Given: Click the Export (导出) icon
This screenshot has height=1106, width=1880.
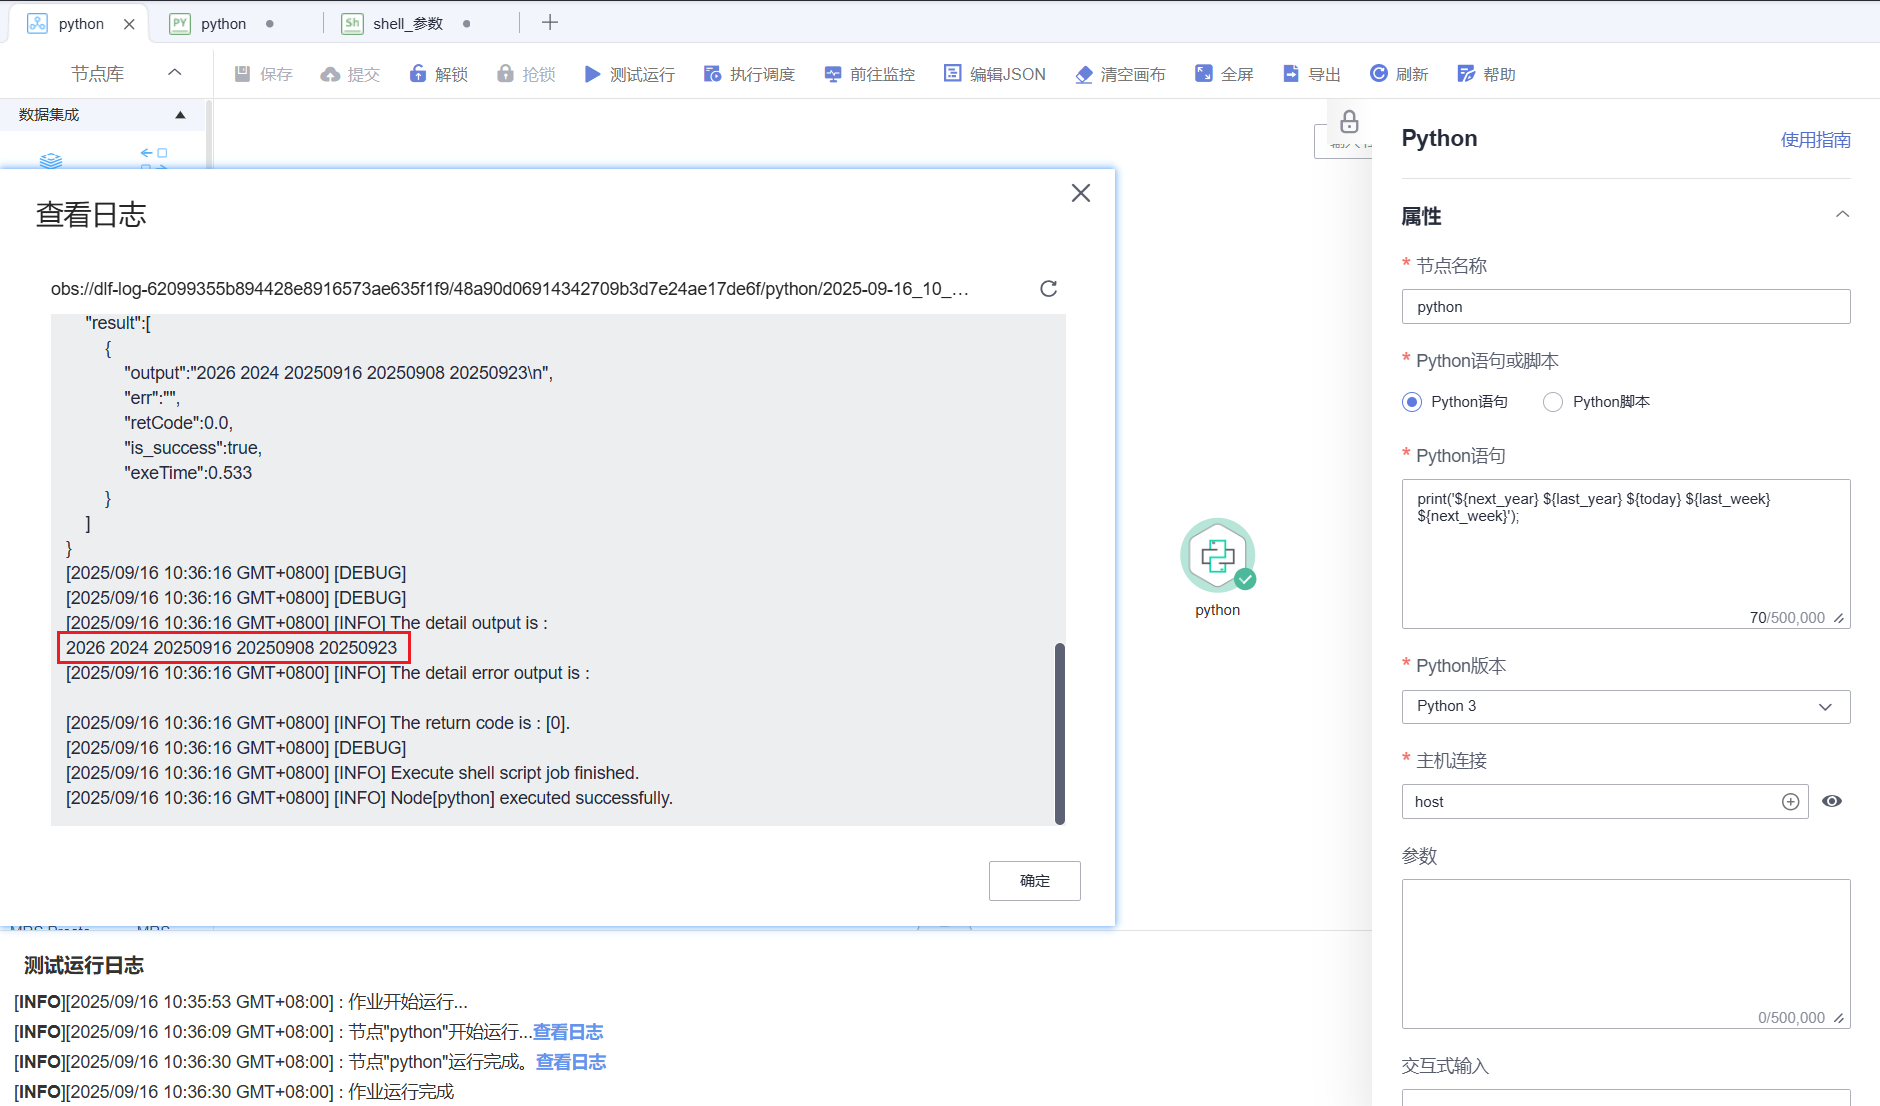Looking at the screenshot, I should pyautogui.click(x=1291, y=74).
